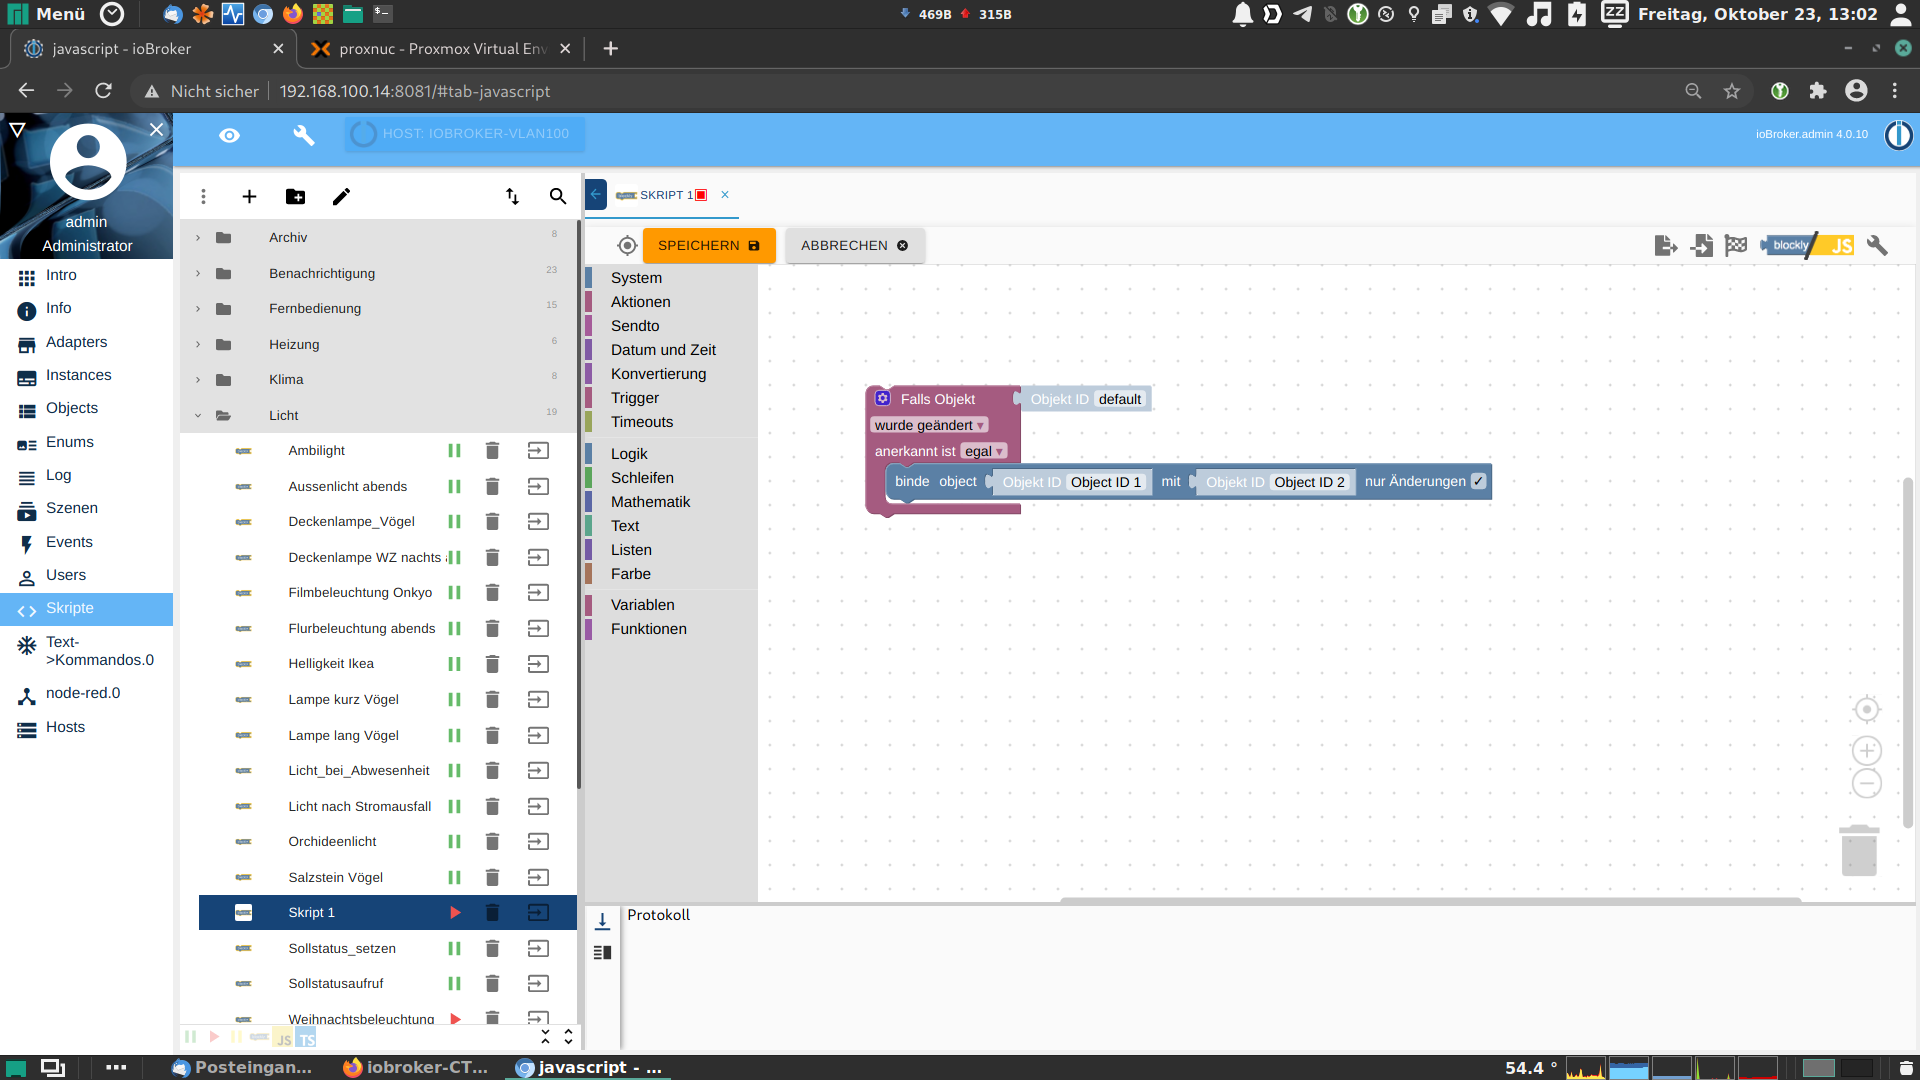Pause the Ambilight script
The height and width of the screenshot is (1080, 1920).
click(454, 451)
